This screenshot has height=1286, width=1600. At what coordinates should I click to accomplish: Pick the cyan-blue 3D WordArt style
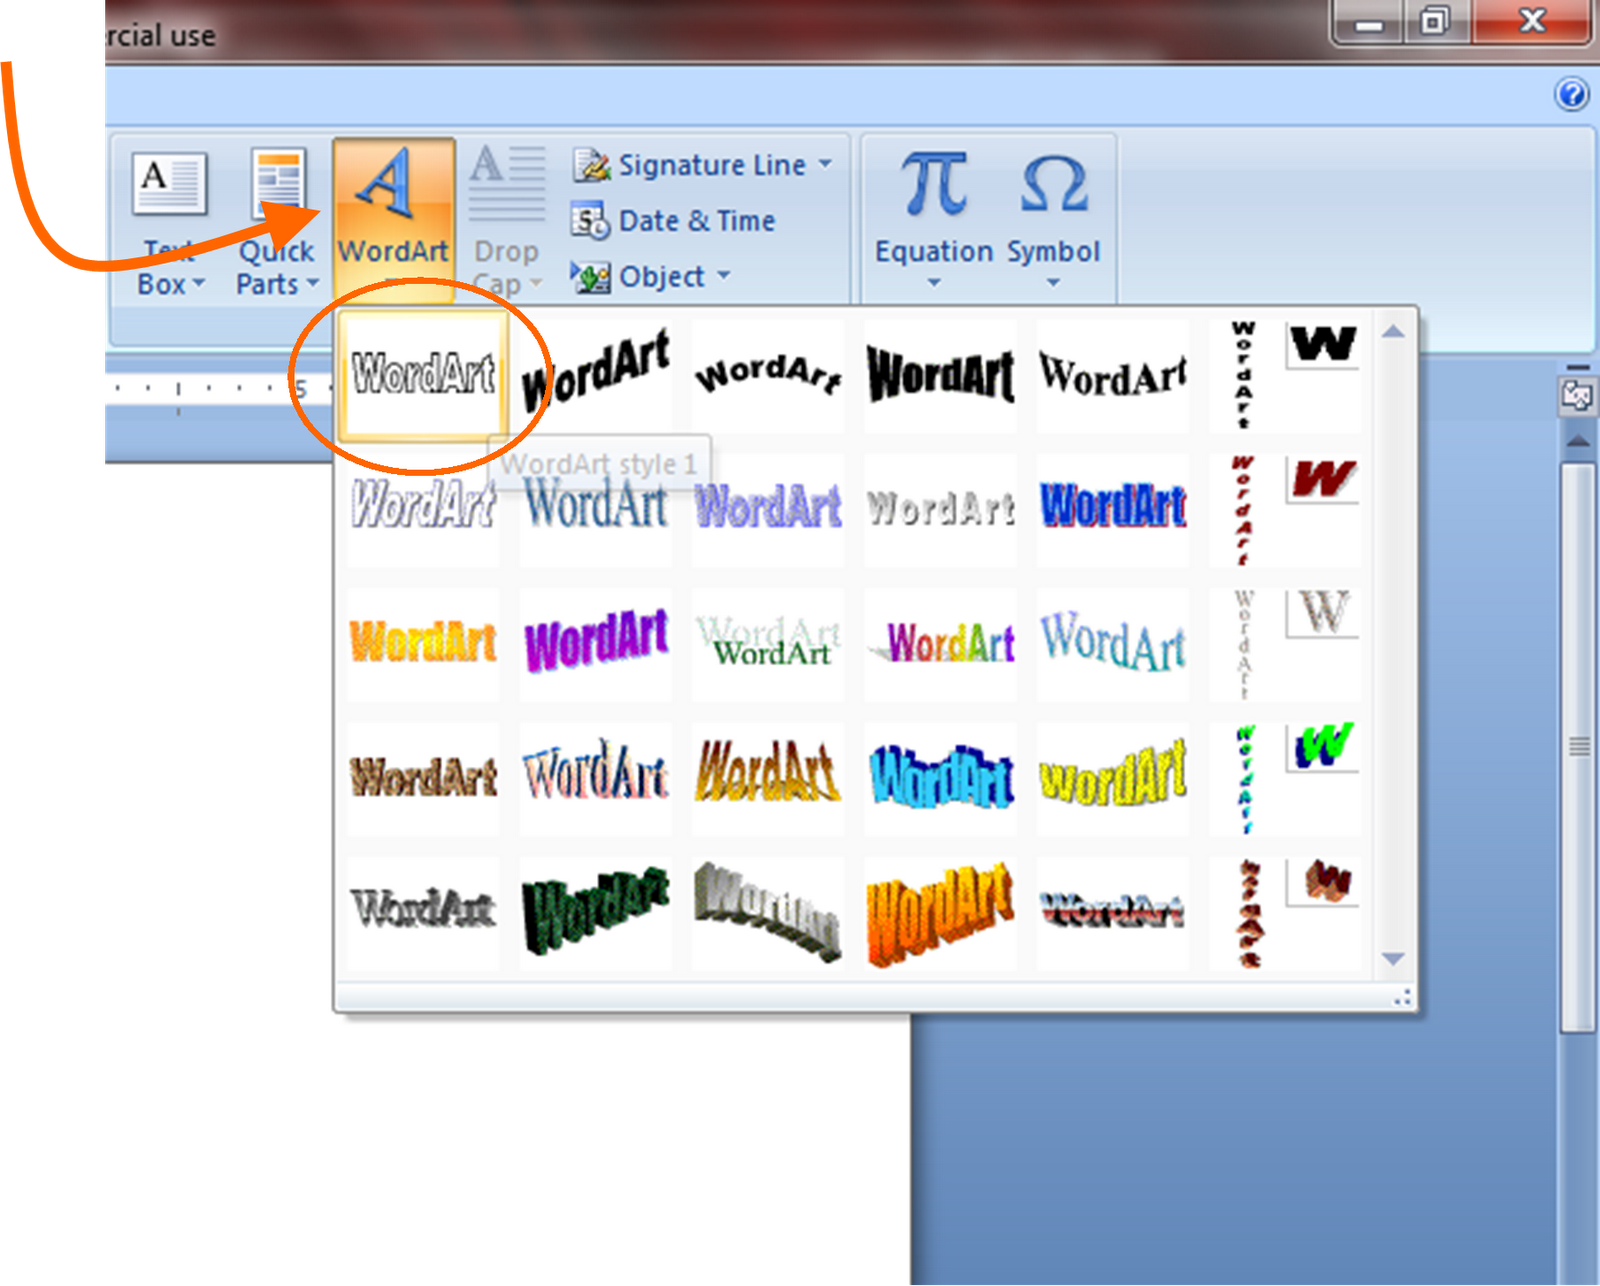[x=940, y=777]
